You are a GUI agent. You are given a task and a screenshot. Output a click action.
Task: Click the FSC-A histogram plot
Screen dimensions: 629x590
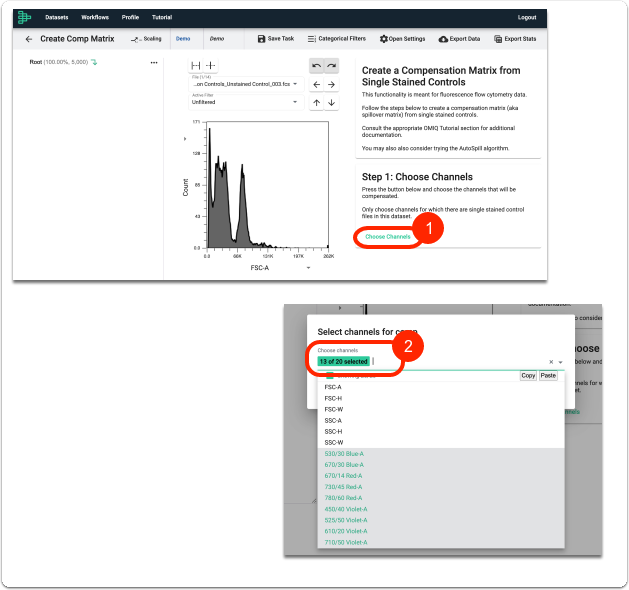268,185
